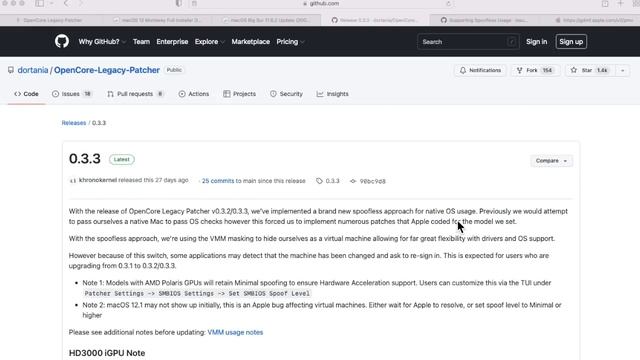Switch to the Security tab
640x360 pixels.
pos(287,94)
